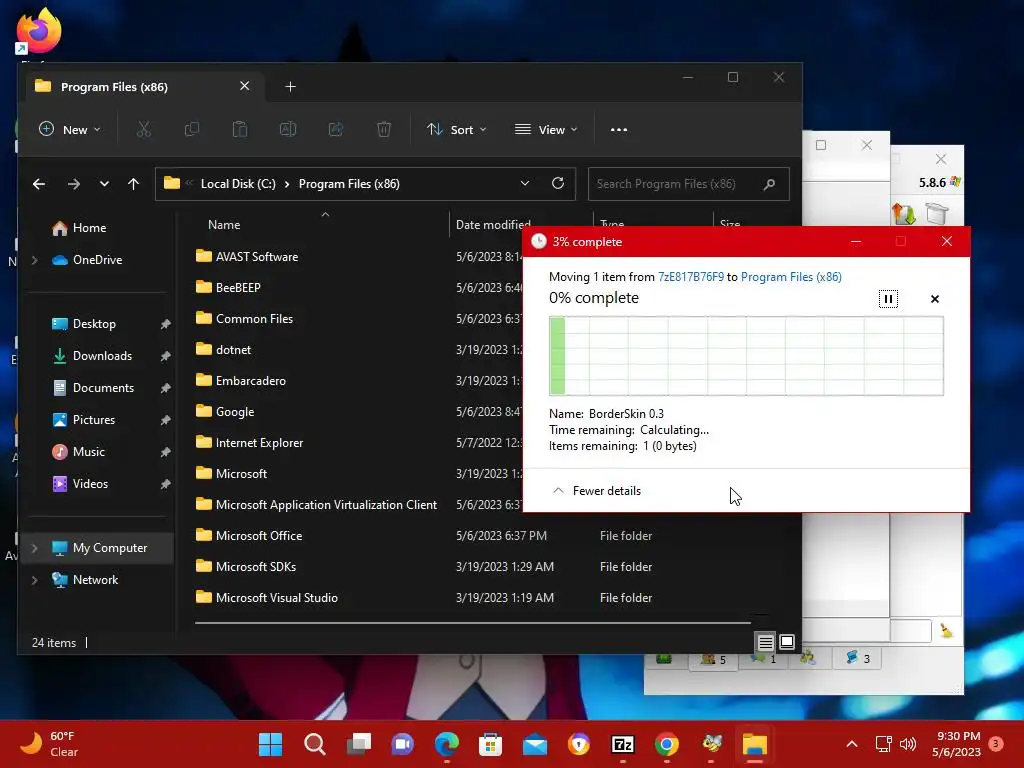Launch Microsoft Edge from taskbar
Viewport: 1024px width, 768px height.
click(x=447, y=744)
